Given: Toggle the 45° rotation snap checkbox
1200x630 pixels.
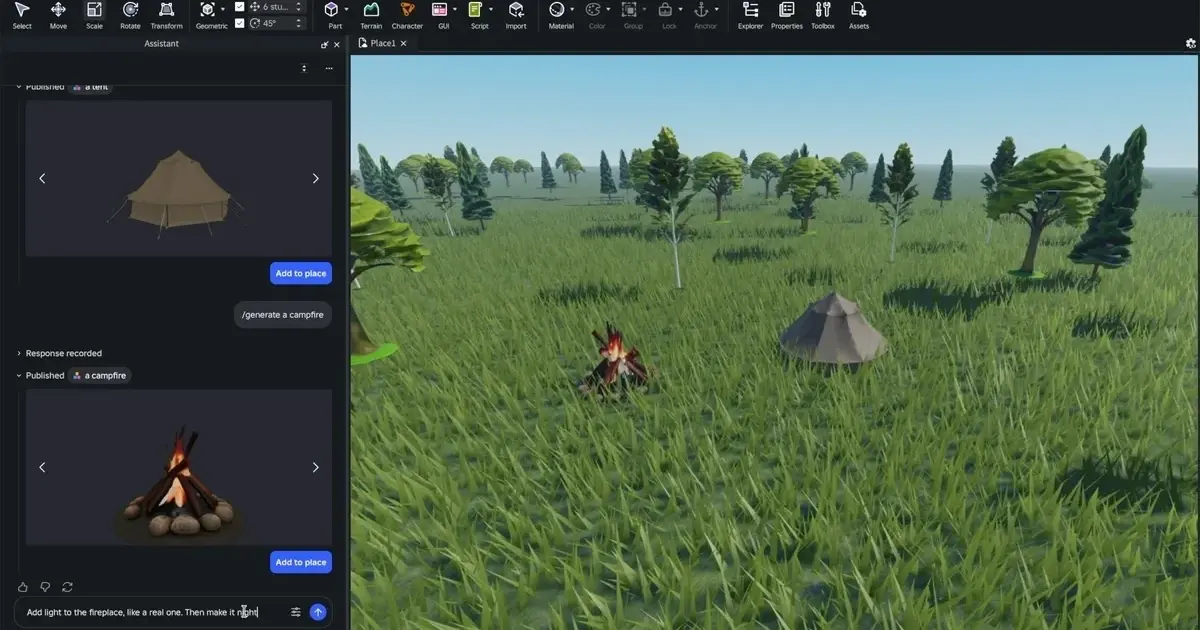Looking at the screenshot, I should point(239,23).
